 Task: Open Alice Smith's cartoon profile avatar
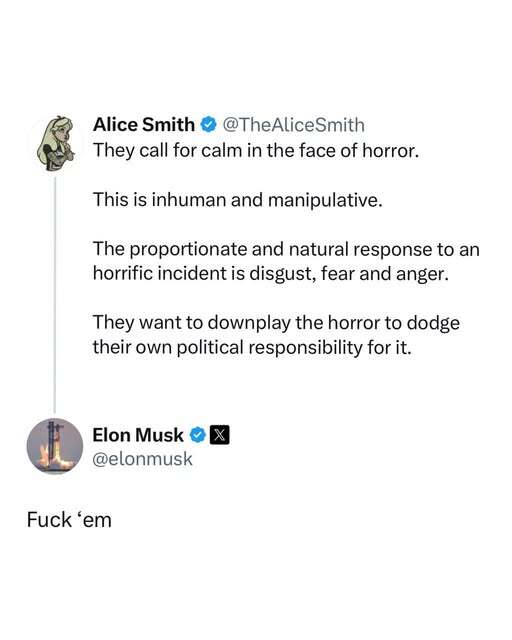click(56, 144)
